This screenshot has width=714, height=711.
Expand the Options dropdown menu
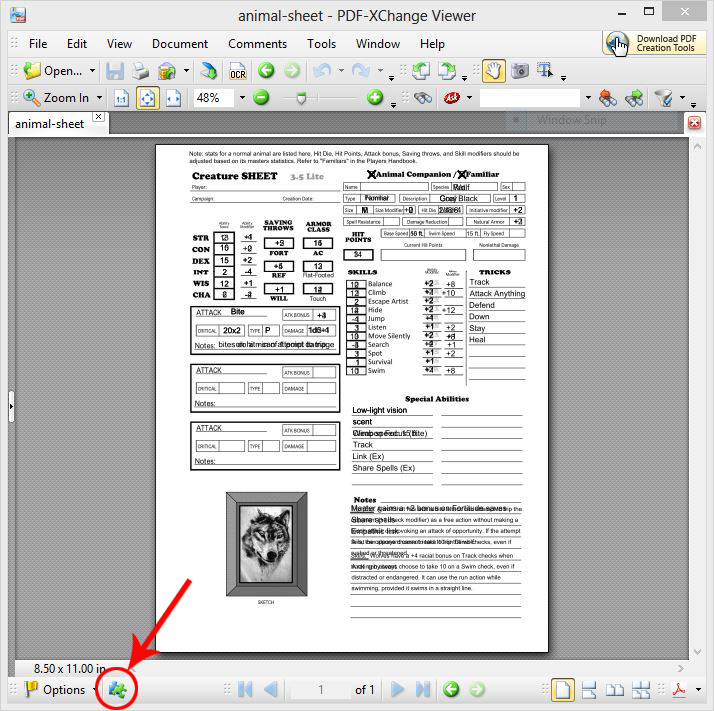click(x=93, y=690)
